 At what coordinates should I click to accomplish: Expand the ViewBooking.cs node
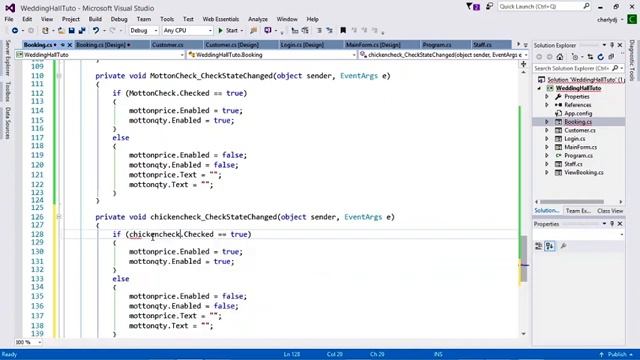pos(547,173)
